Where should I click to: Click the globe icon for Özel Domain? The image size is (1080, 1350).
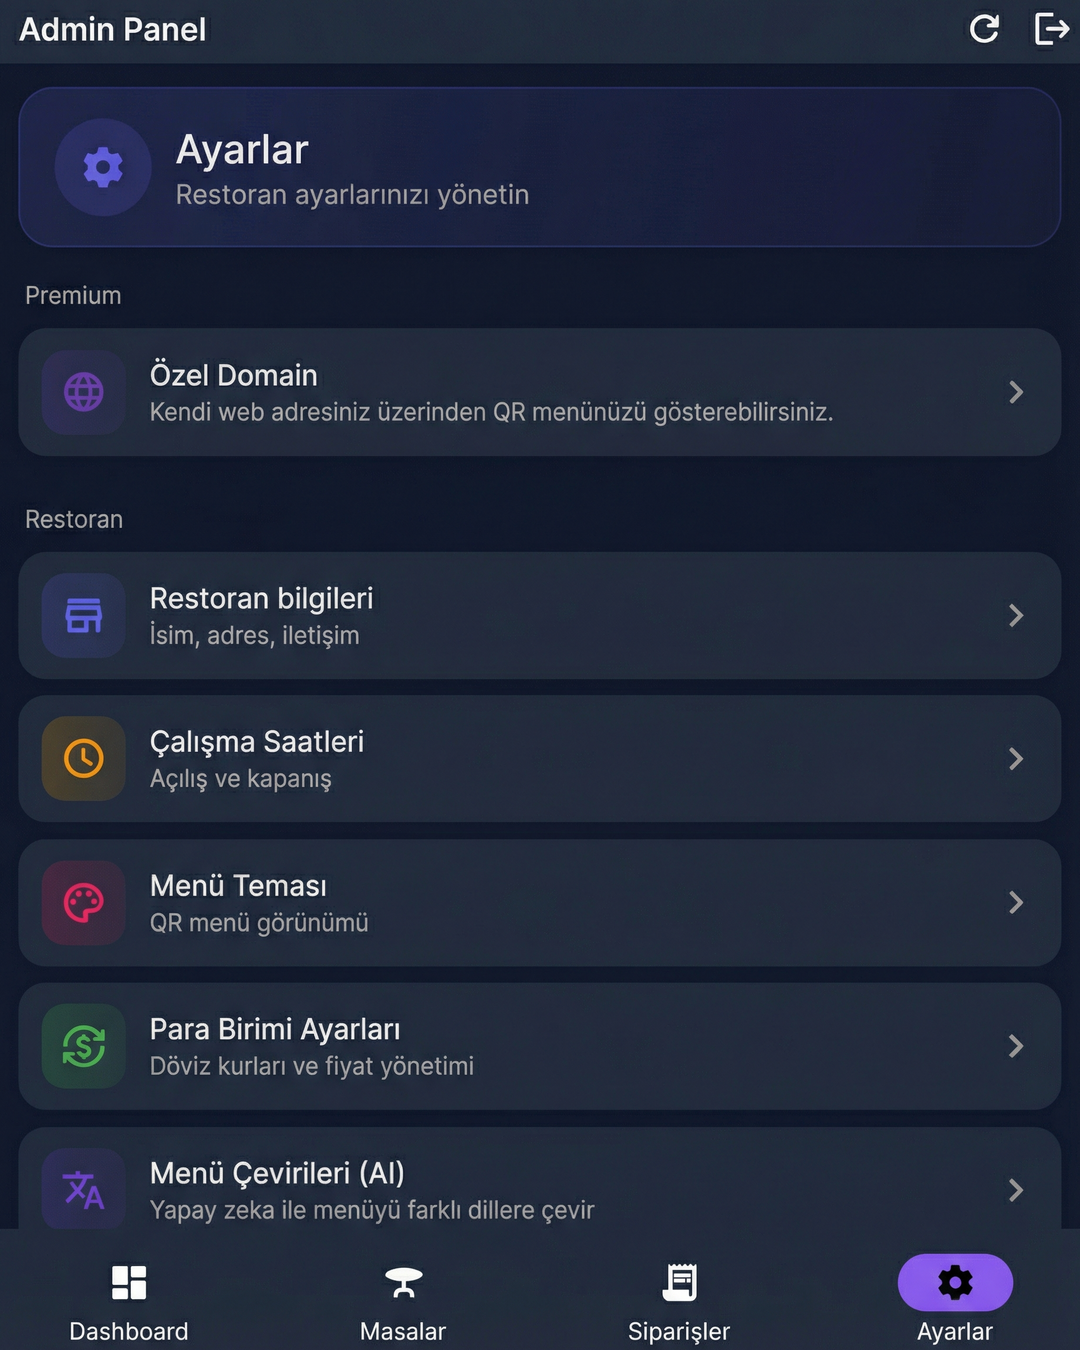(84, 392)
